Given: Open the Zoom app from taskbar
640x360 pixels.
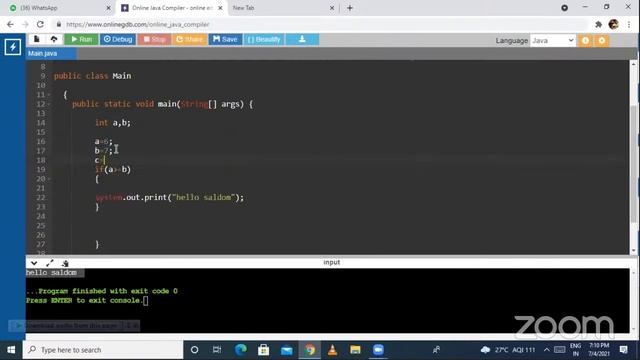Looking at the screenshot, I should pos(378,350).
